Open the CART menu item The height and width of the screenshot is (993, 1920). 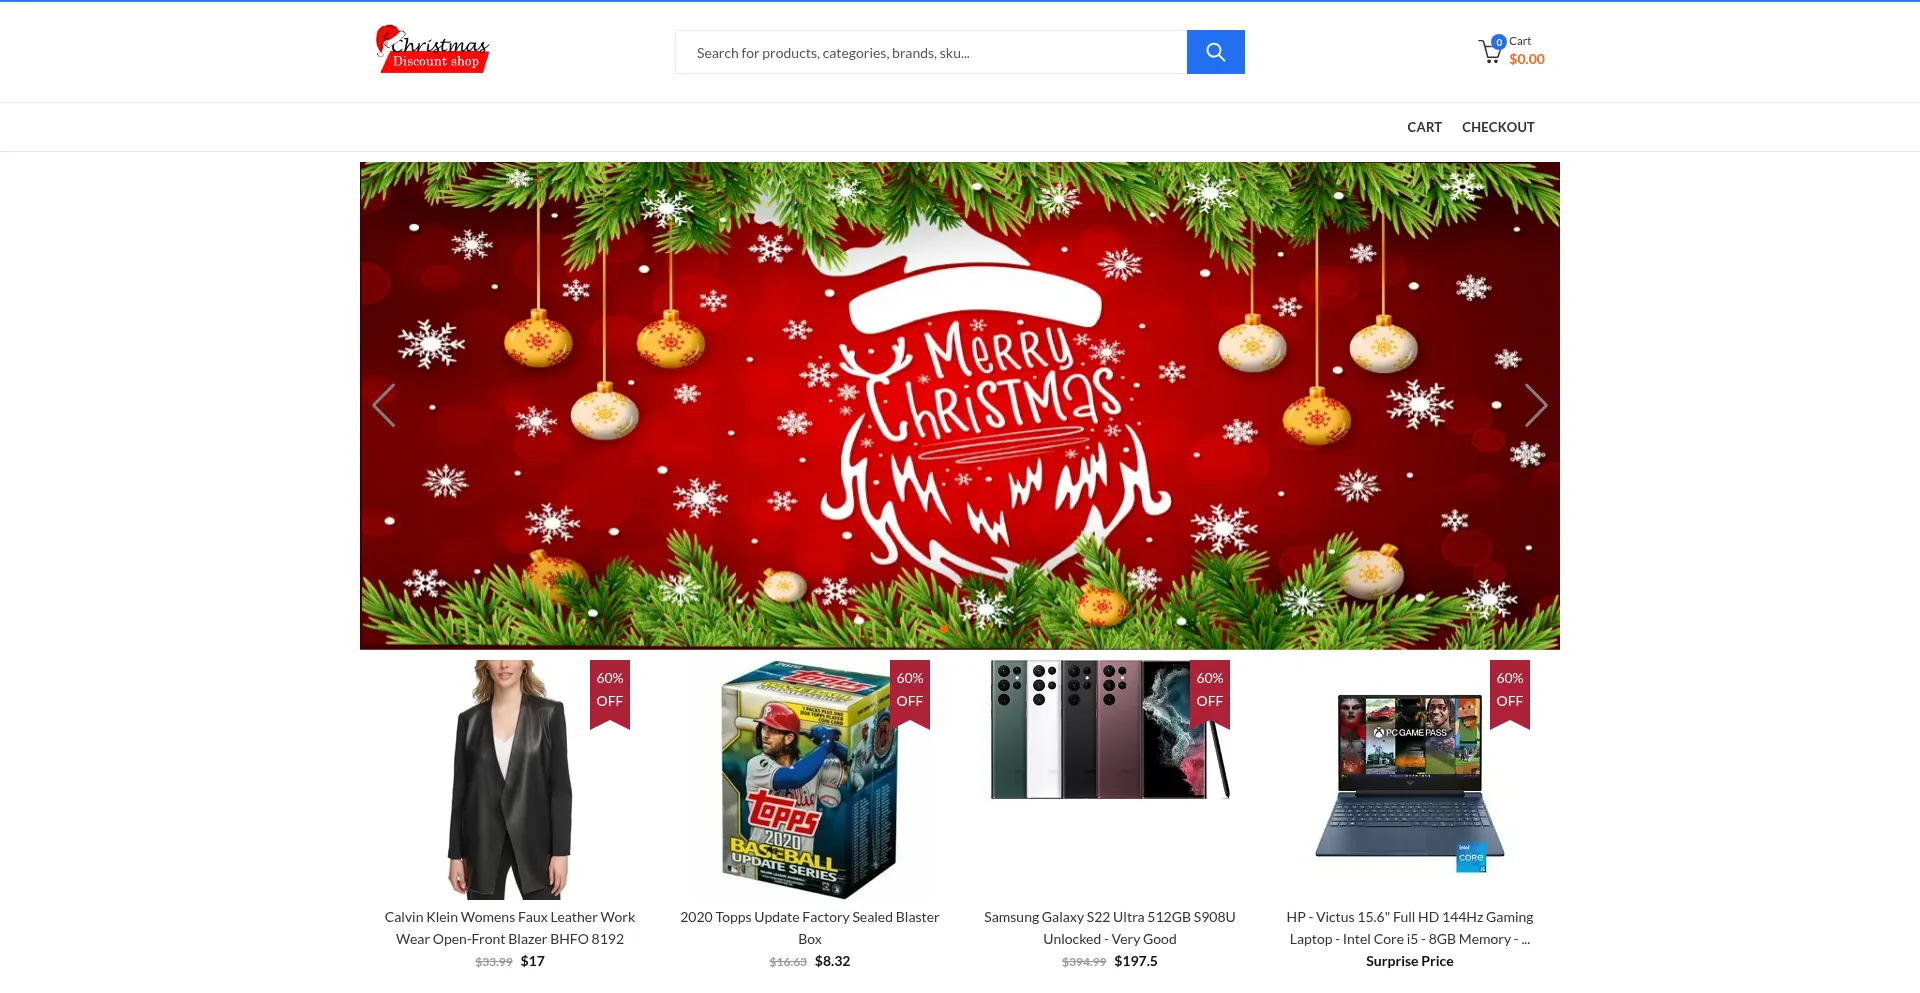1424,127
